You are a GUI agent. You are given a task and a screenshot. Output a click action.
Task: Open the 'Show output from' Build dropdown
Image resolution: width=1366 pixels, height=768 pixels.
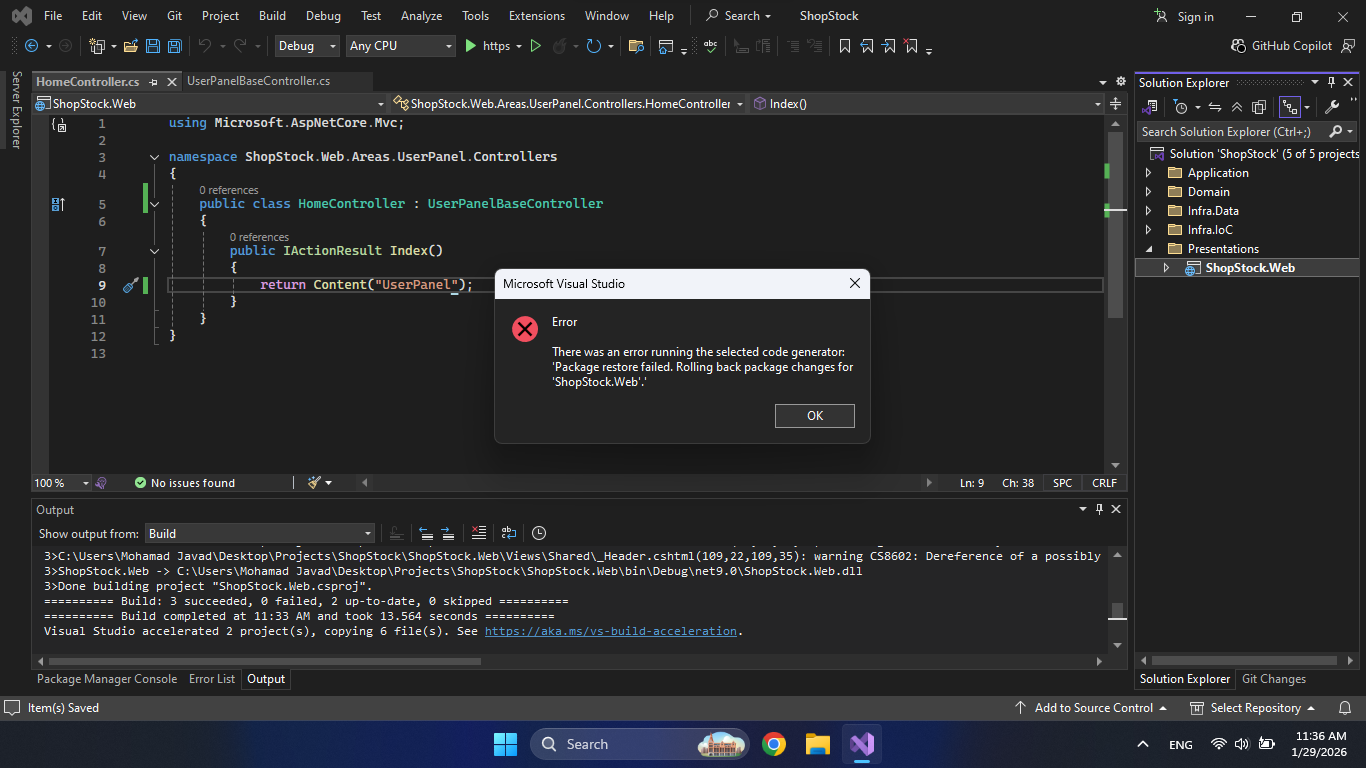(260, 534)
